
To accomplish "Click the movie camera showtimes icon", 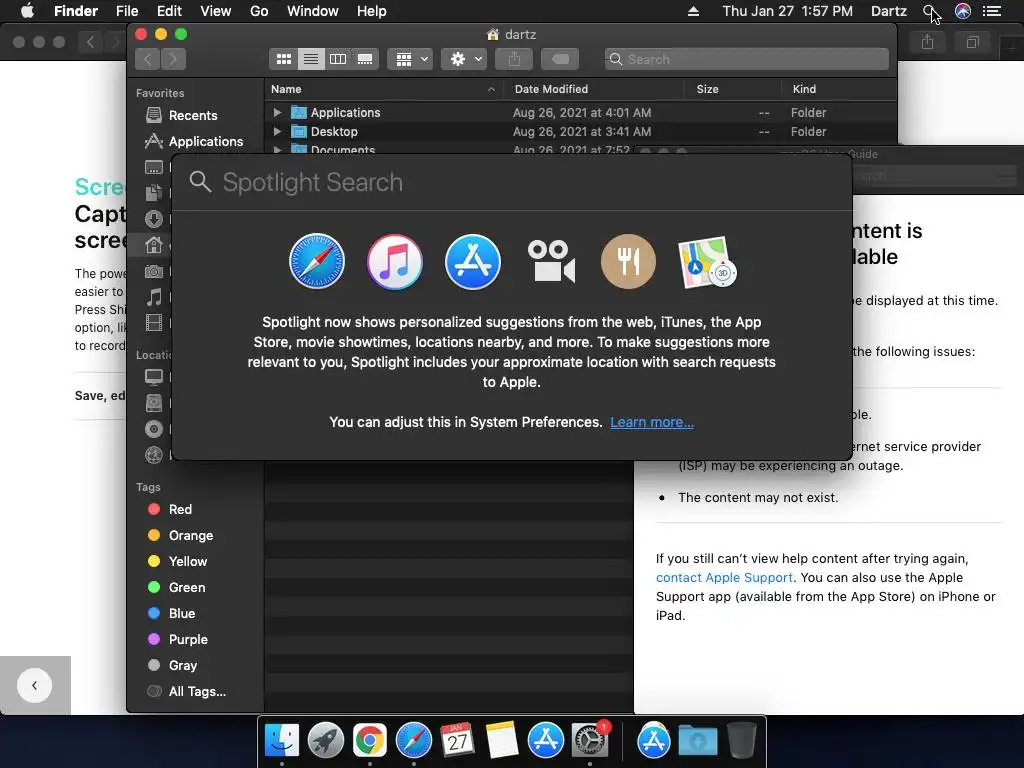I will [x=551, y=261].
